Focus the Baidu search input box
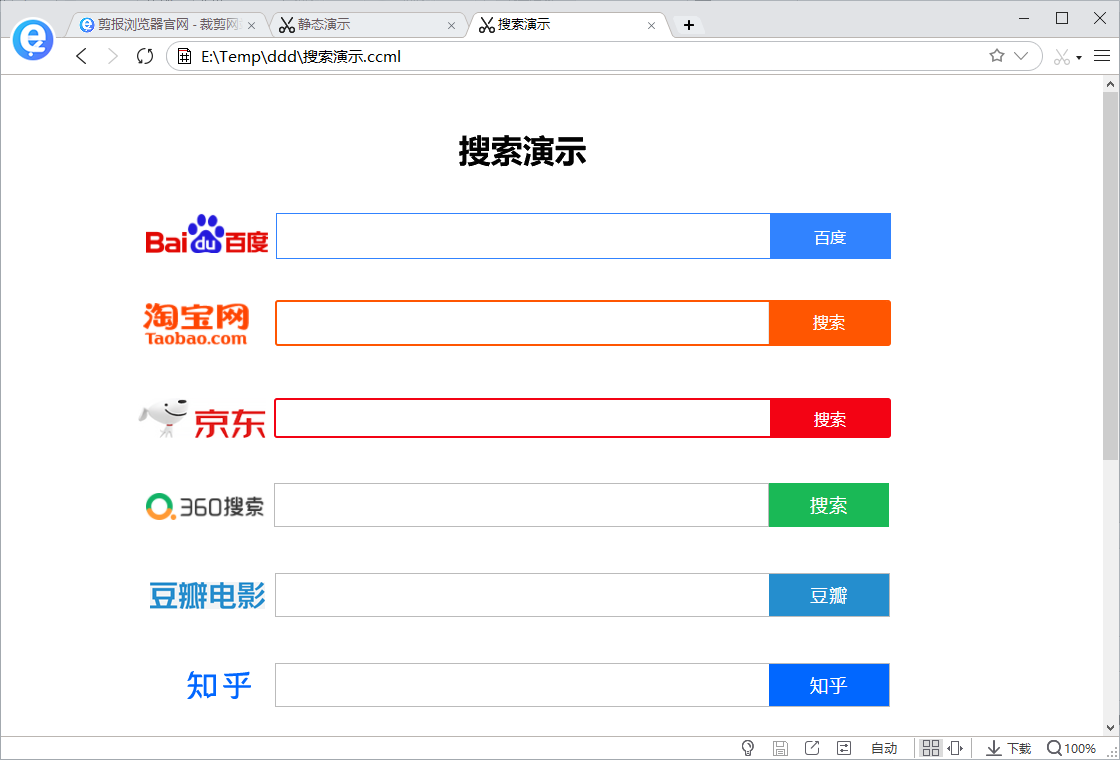The height and width of the screenshot is (760, 1120). pos(523,236)
